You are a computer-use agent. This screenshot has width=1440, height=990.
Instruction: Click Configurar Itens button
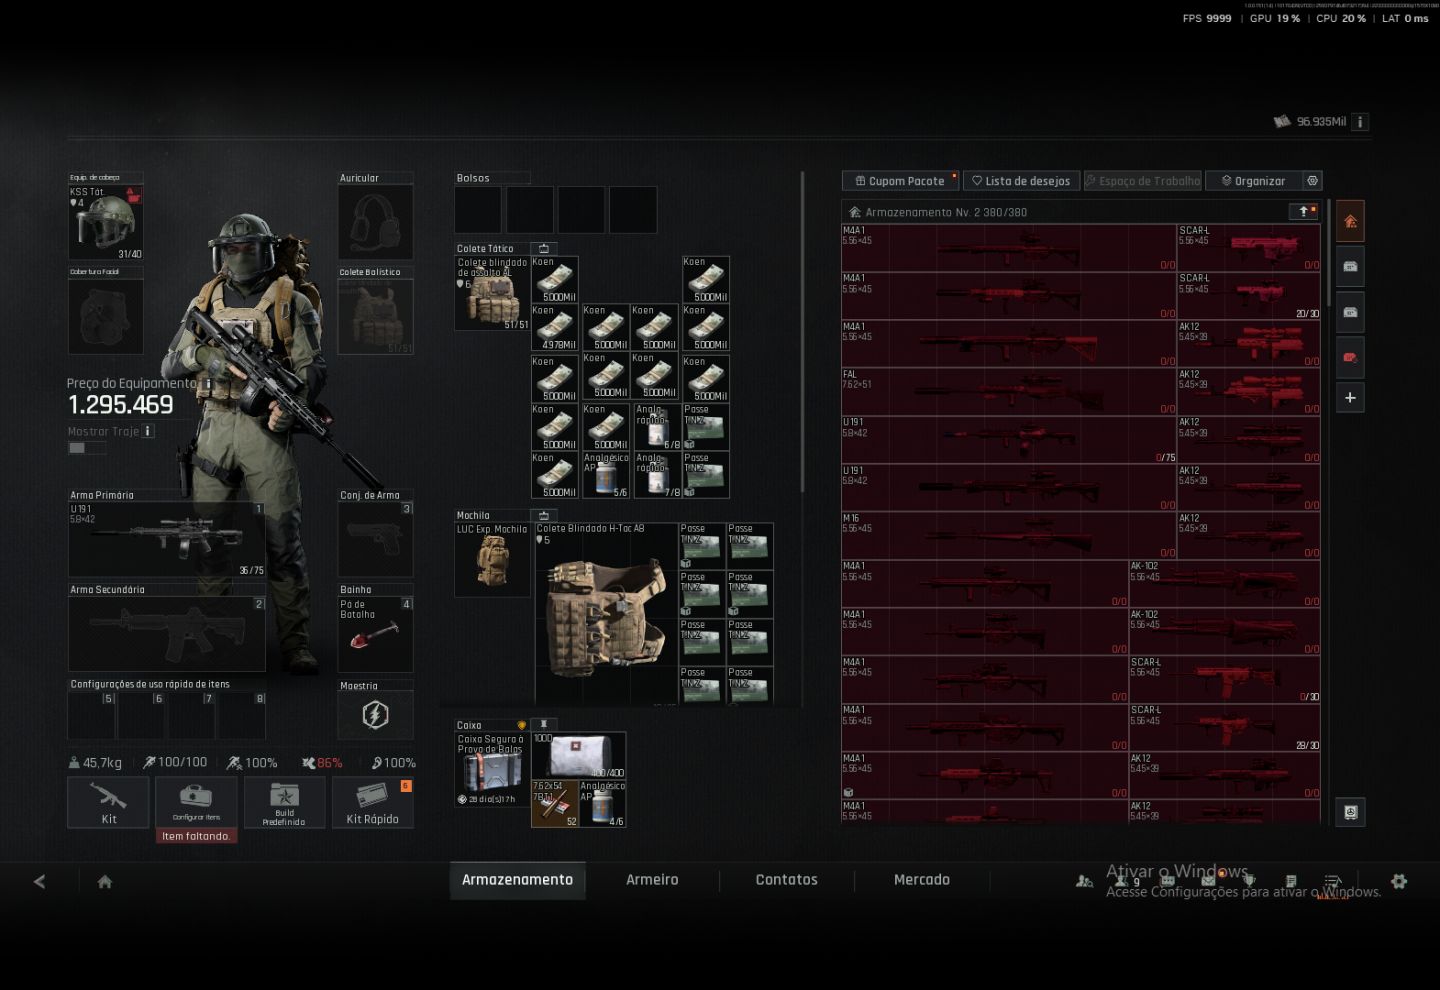(x=196, y=803)
